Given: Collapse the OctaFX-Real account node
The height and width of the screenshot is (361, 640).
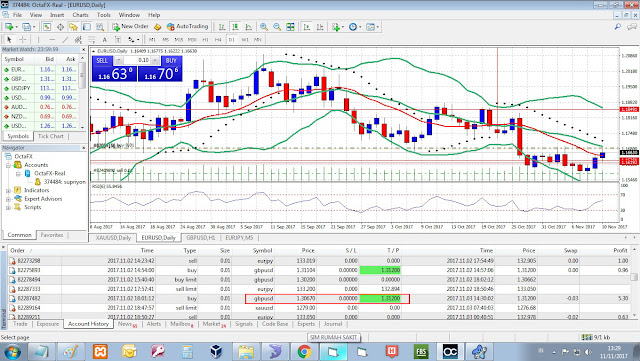Looking at the screenshot, I should 18,174.
